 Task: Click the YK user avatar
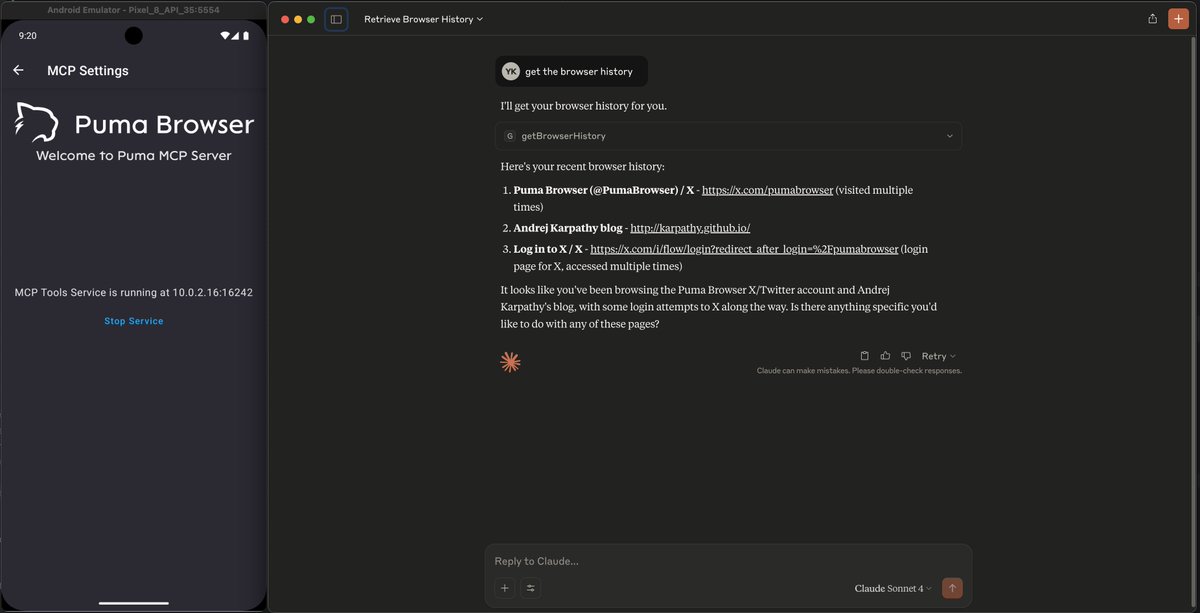click(511, 71)
